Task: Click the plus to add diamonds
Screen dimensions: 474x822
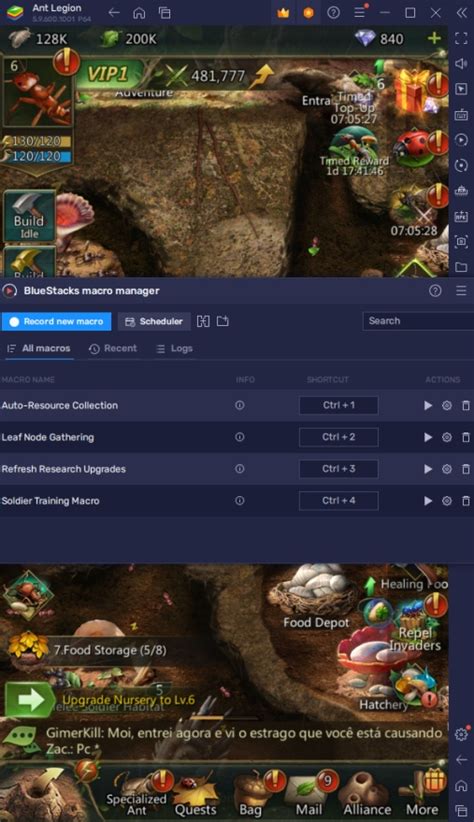Action: click(x=434, y=38)
